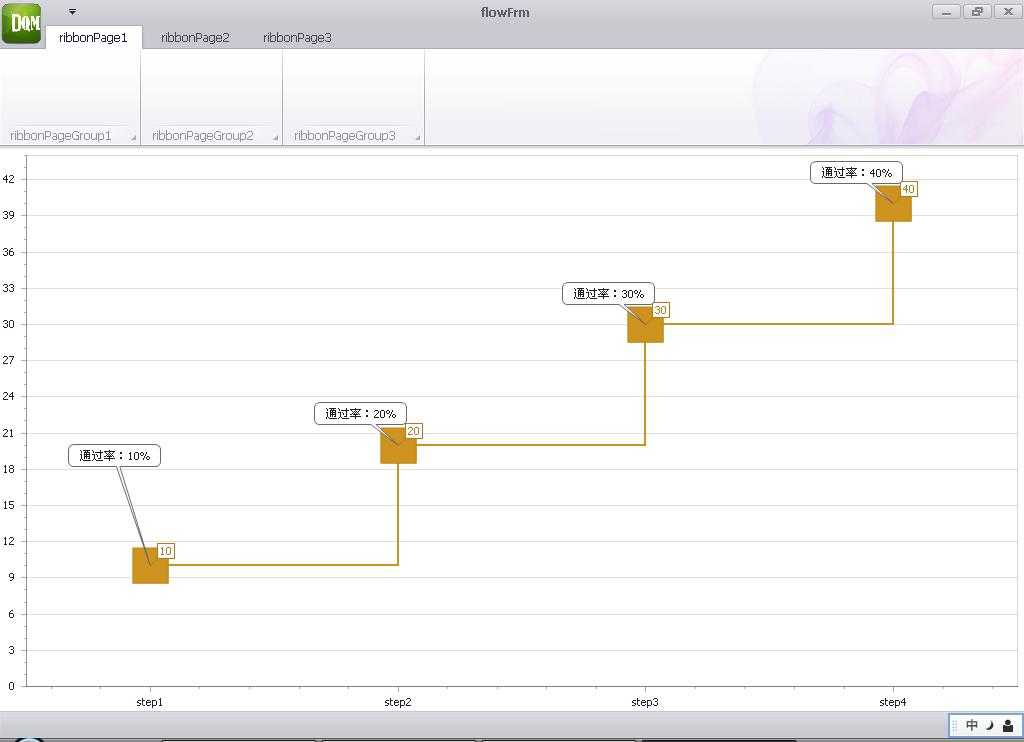The width and height of the screenshot is (1024, 742).
Task: Click the step4 data point marker
Action: (893, 204)
